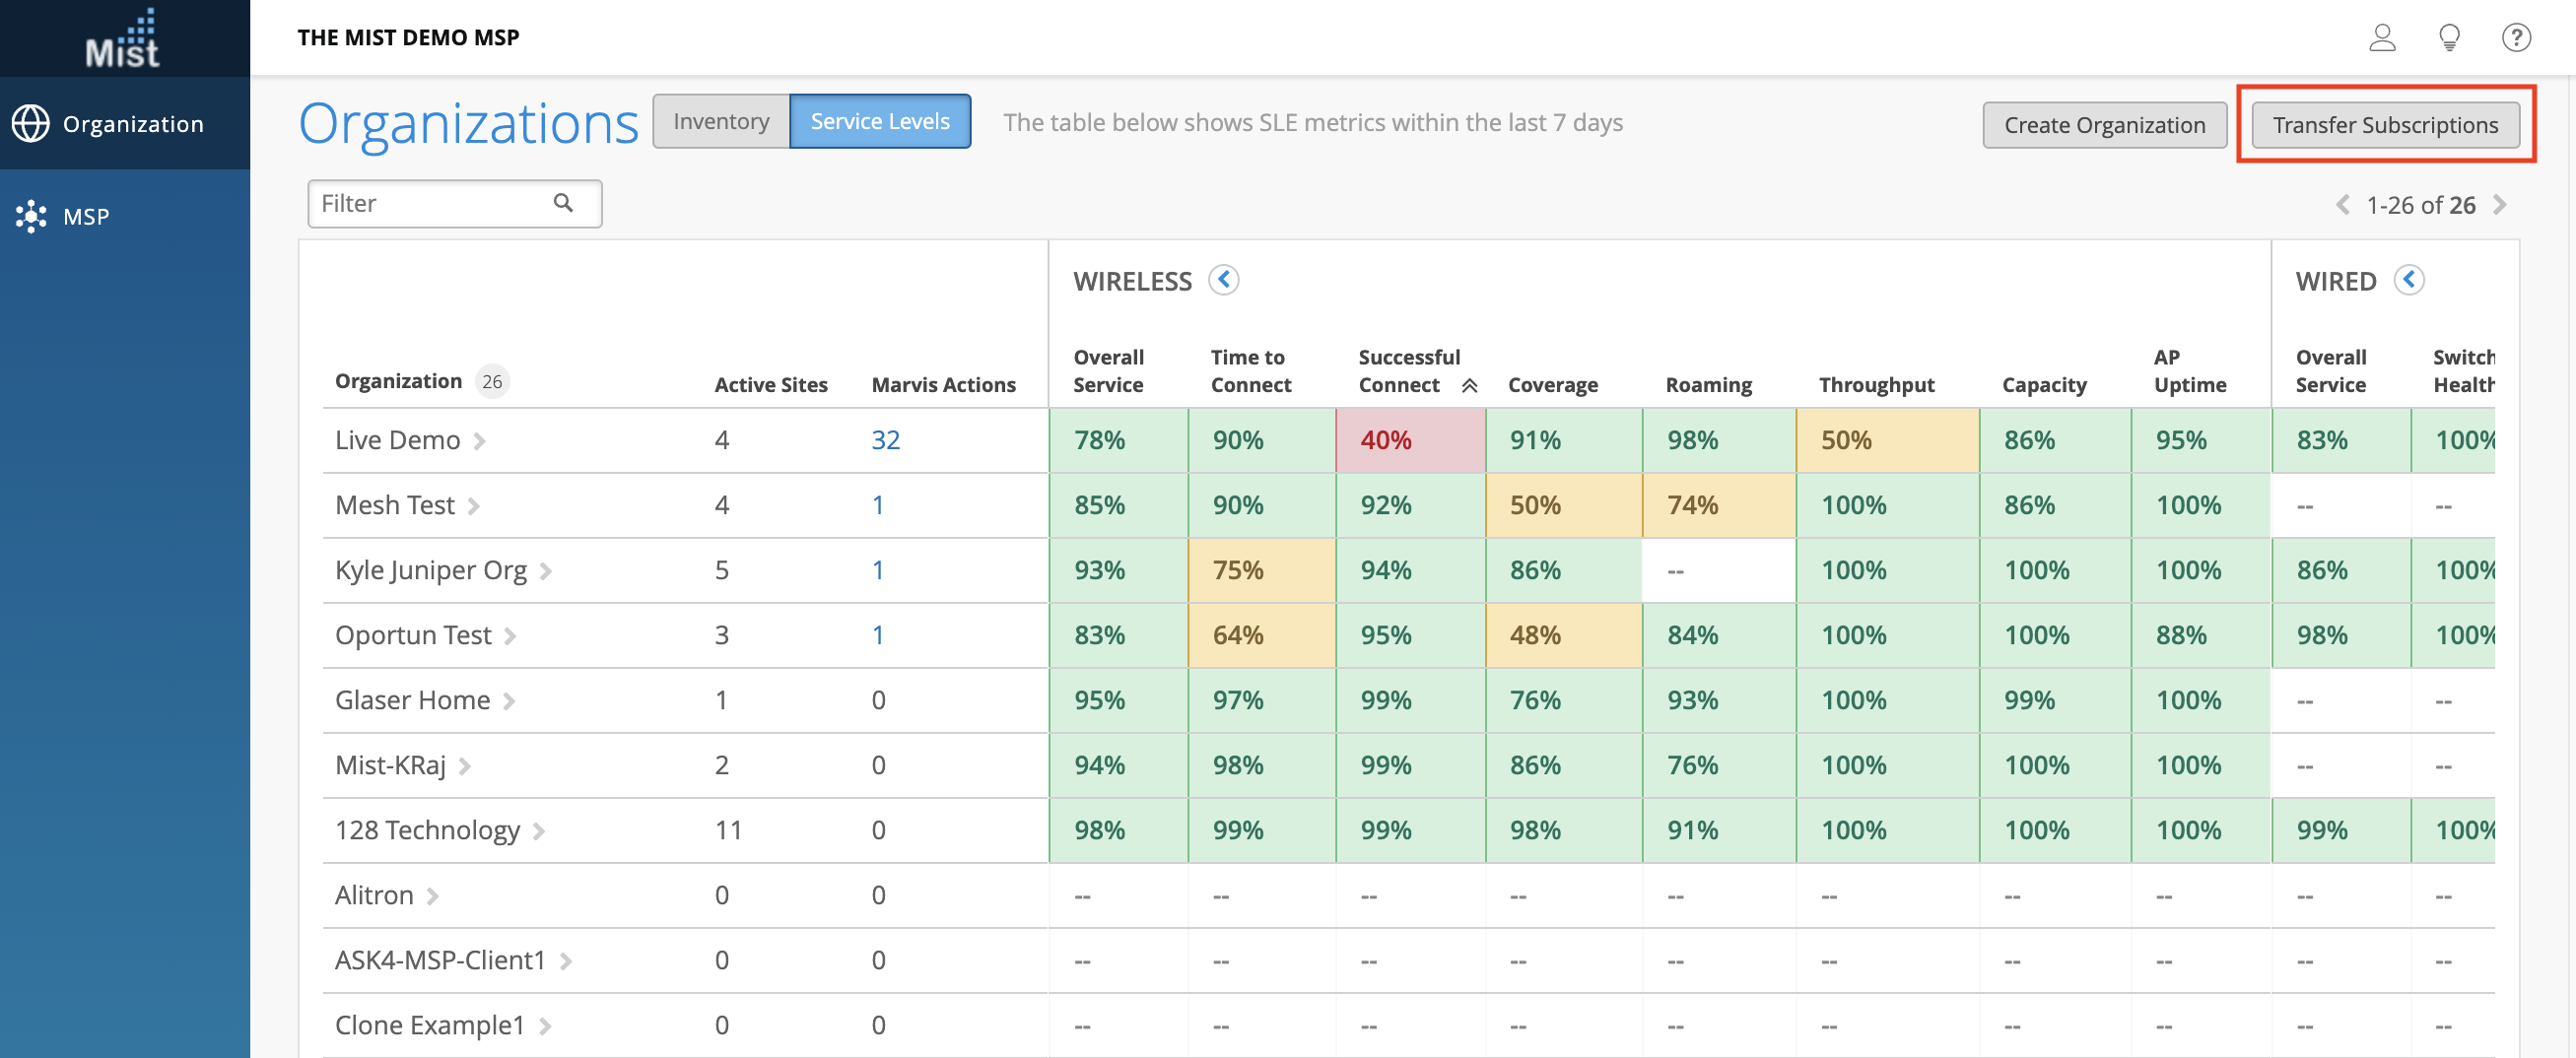Switch to the Inventory tab

point(721,121)
